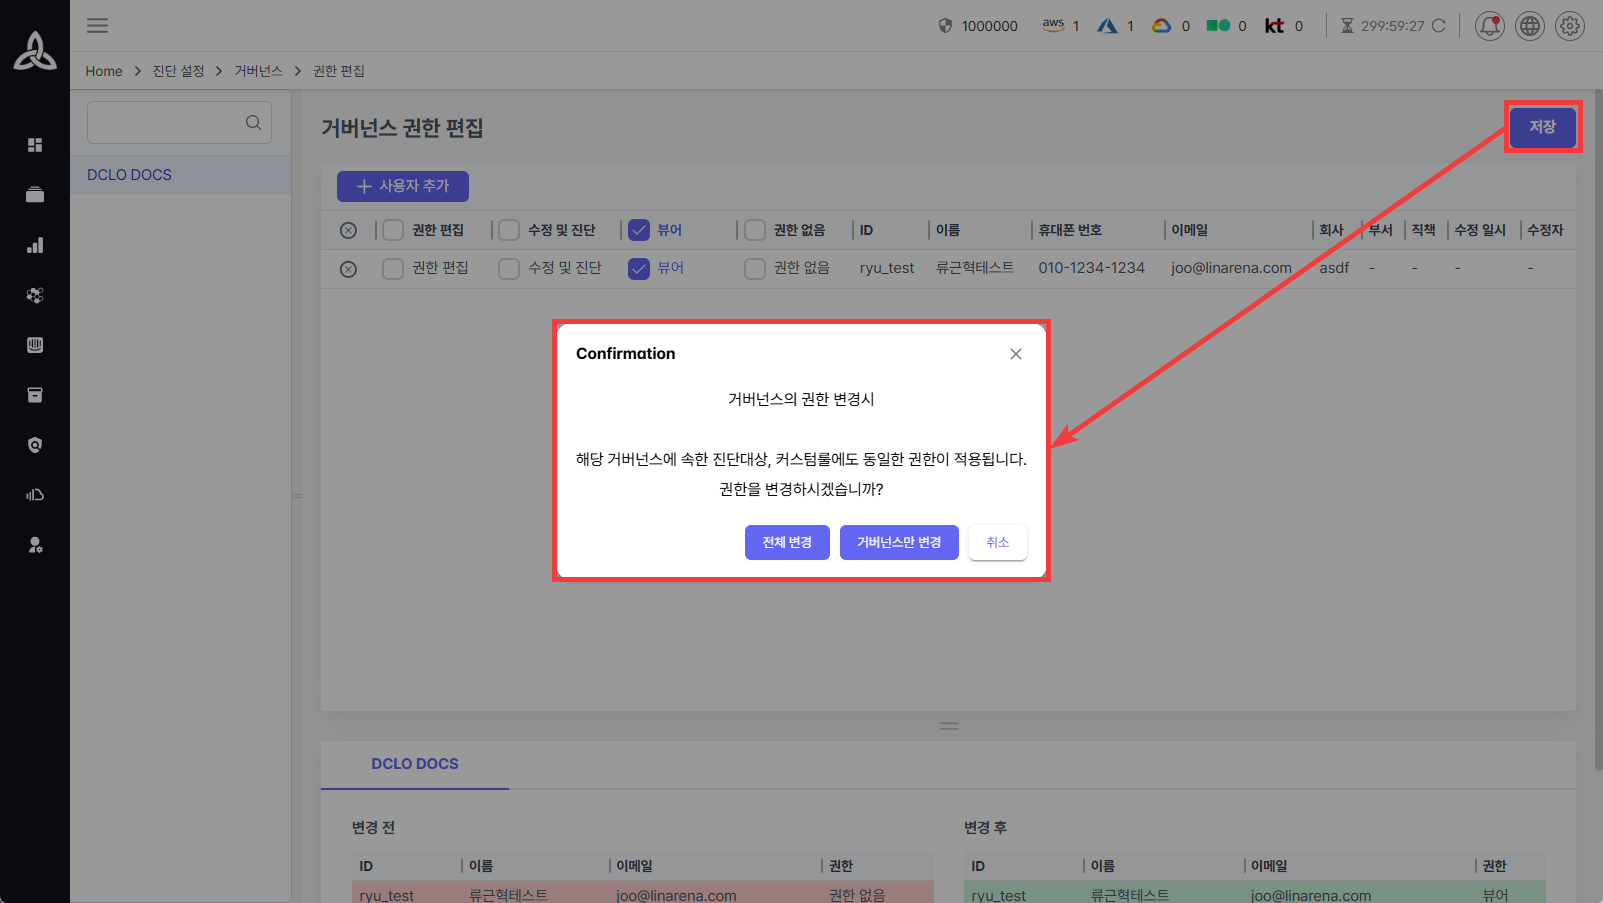The image size is (1603, 903).
Task: Open the dashboard icon in sidebar
Action: pos(35,145)
